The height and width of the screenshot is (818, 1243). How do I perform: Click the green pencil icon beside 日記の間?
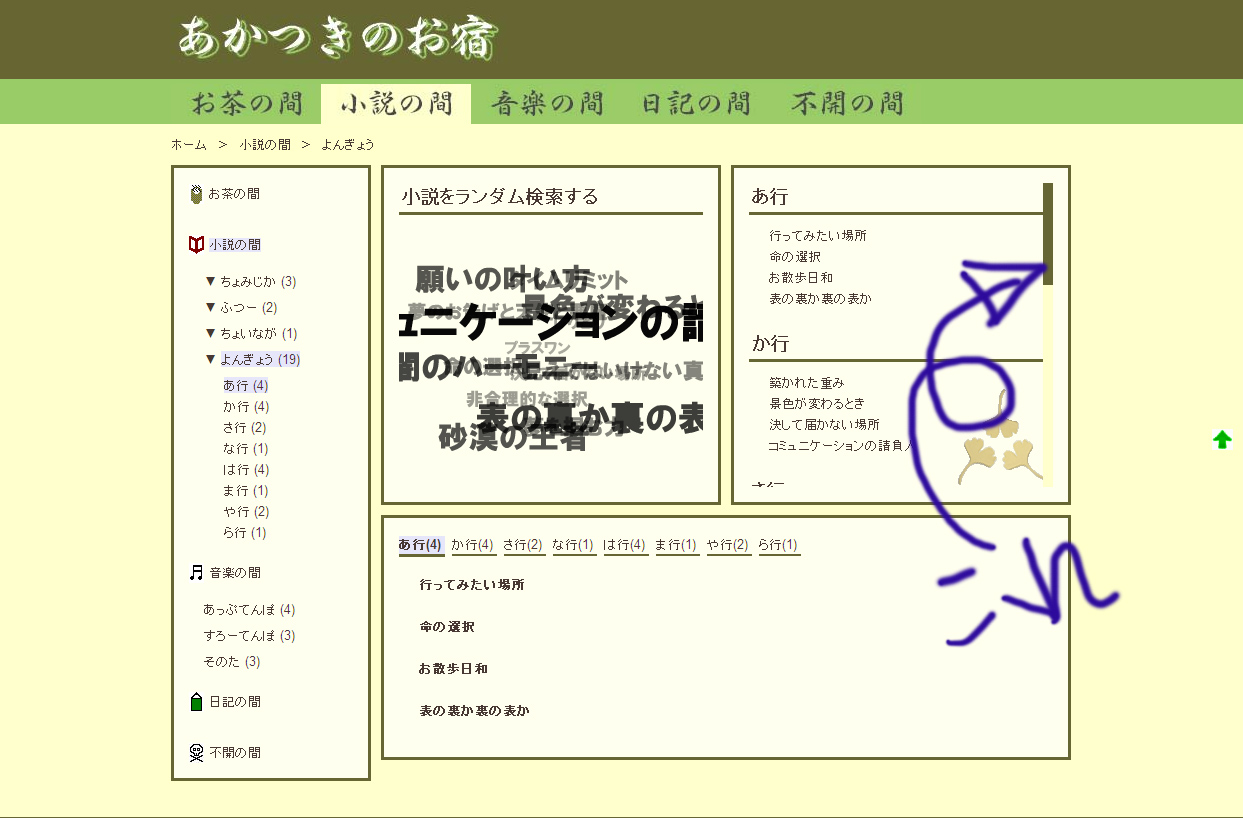coord(196,702)
